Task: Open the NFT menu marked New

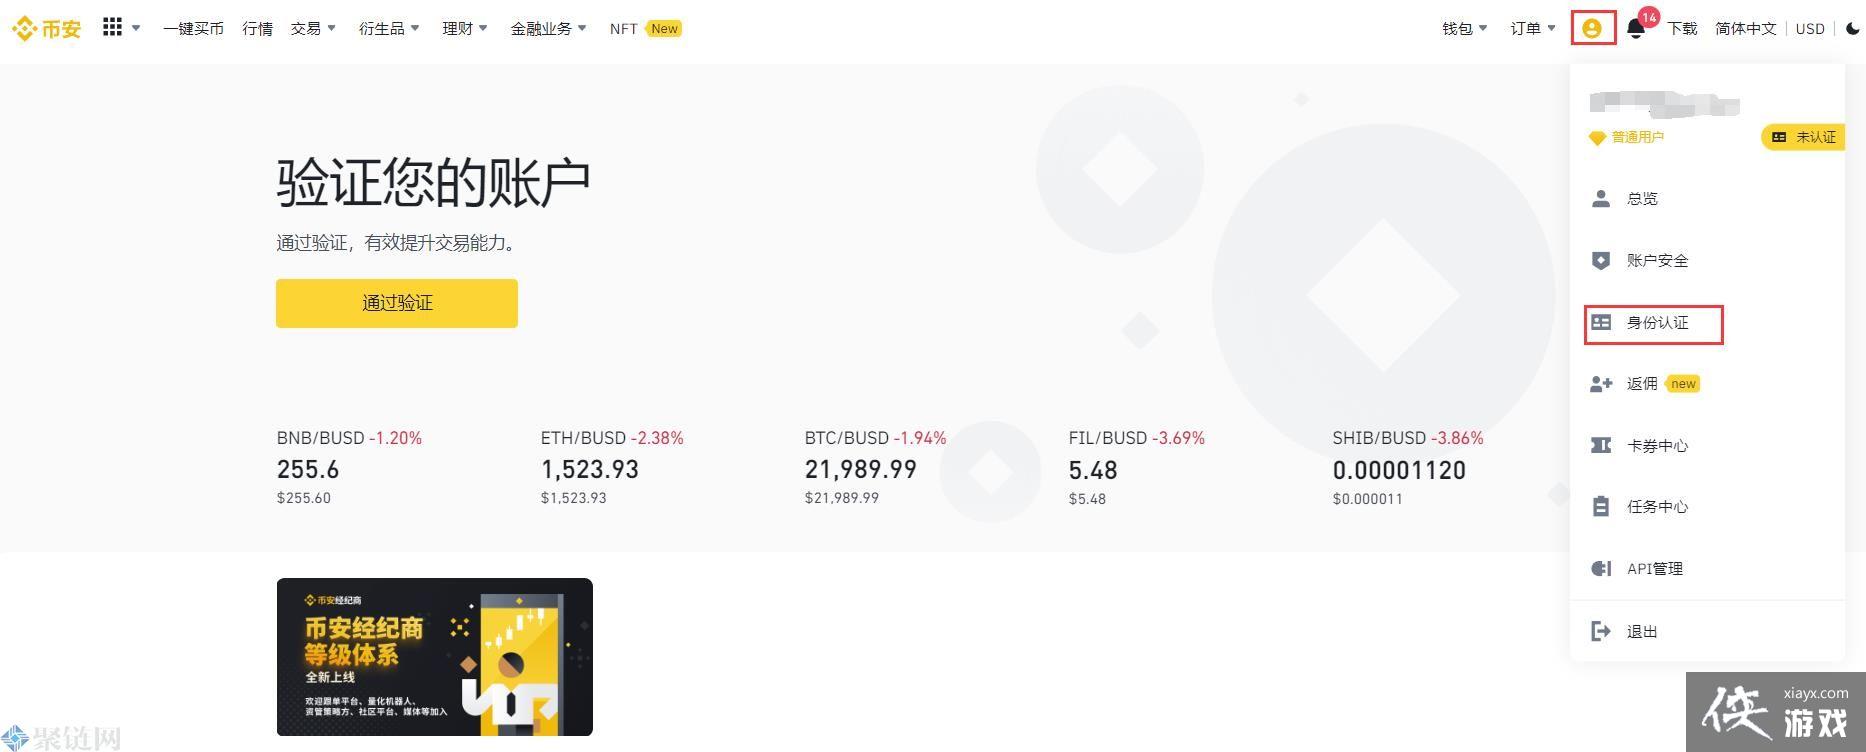Action: (623, 27)
